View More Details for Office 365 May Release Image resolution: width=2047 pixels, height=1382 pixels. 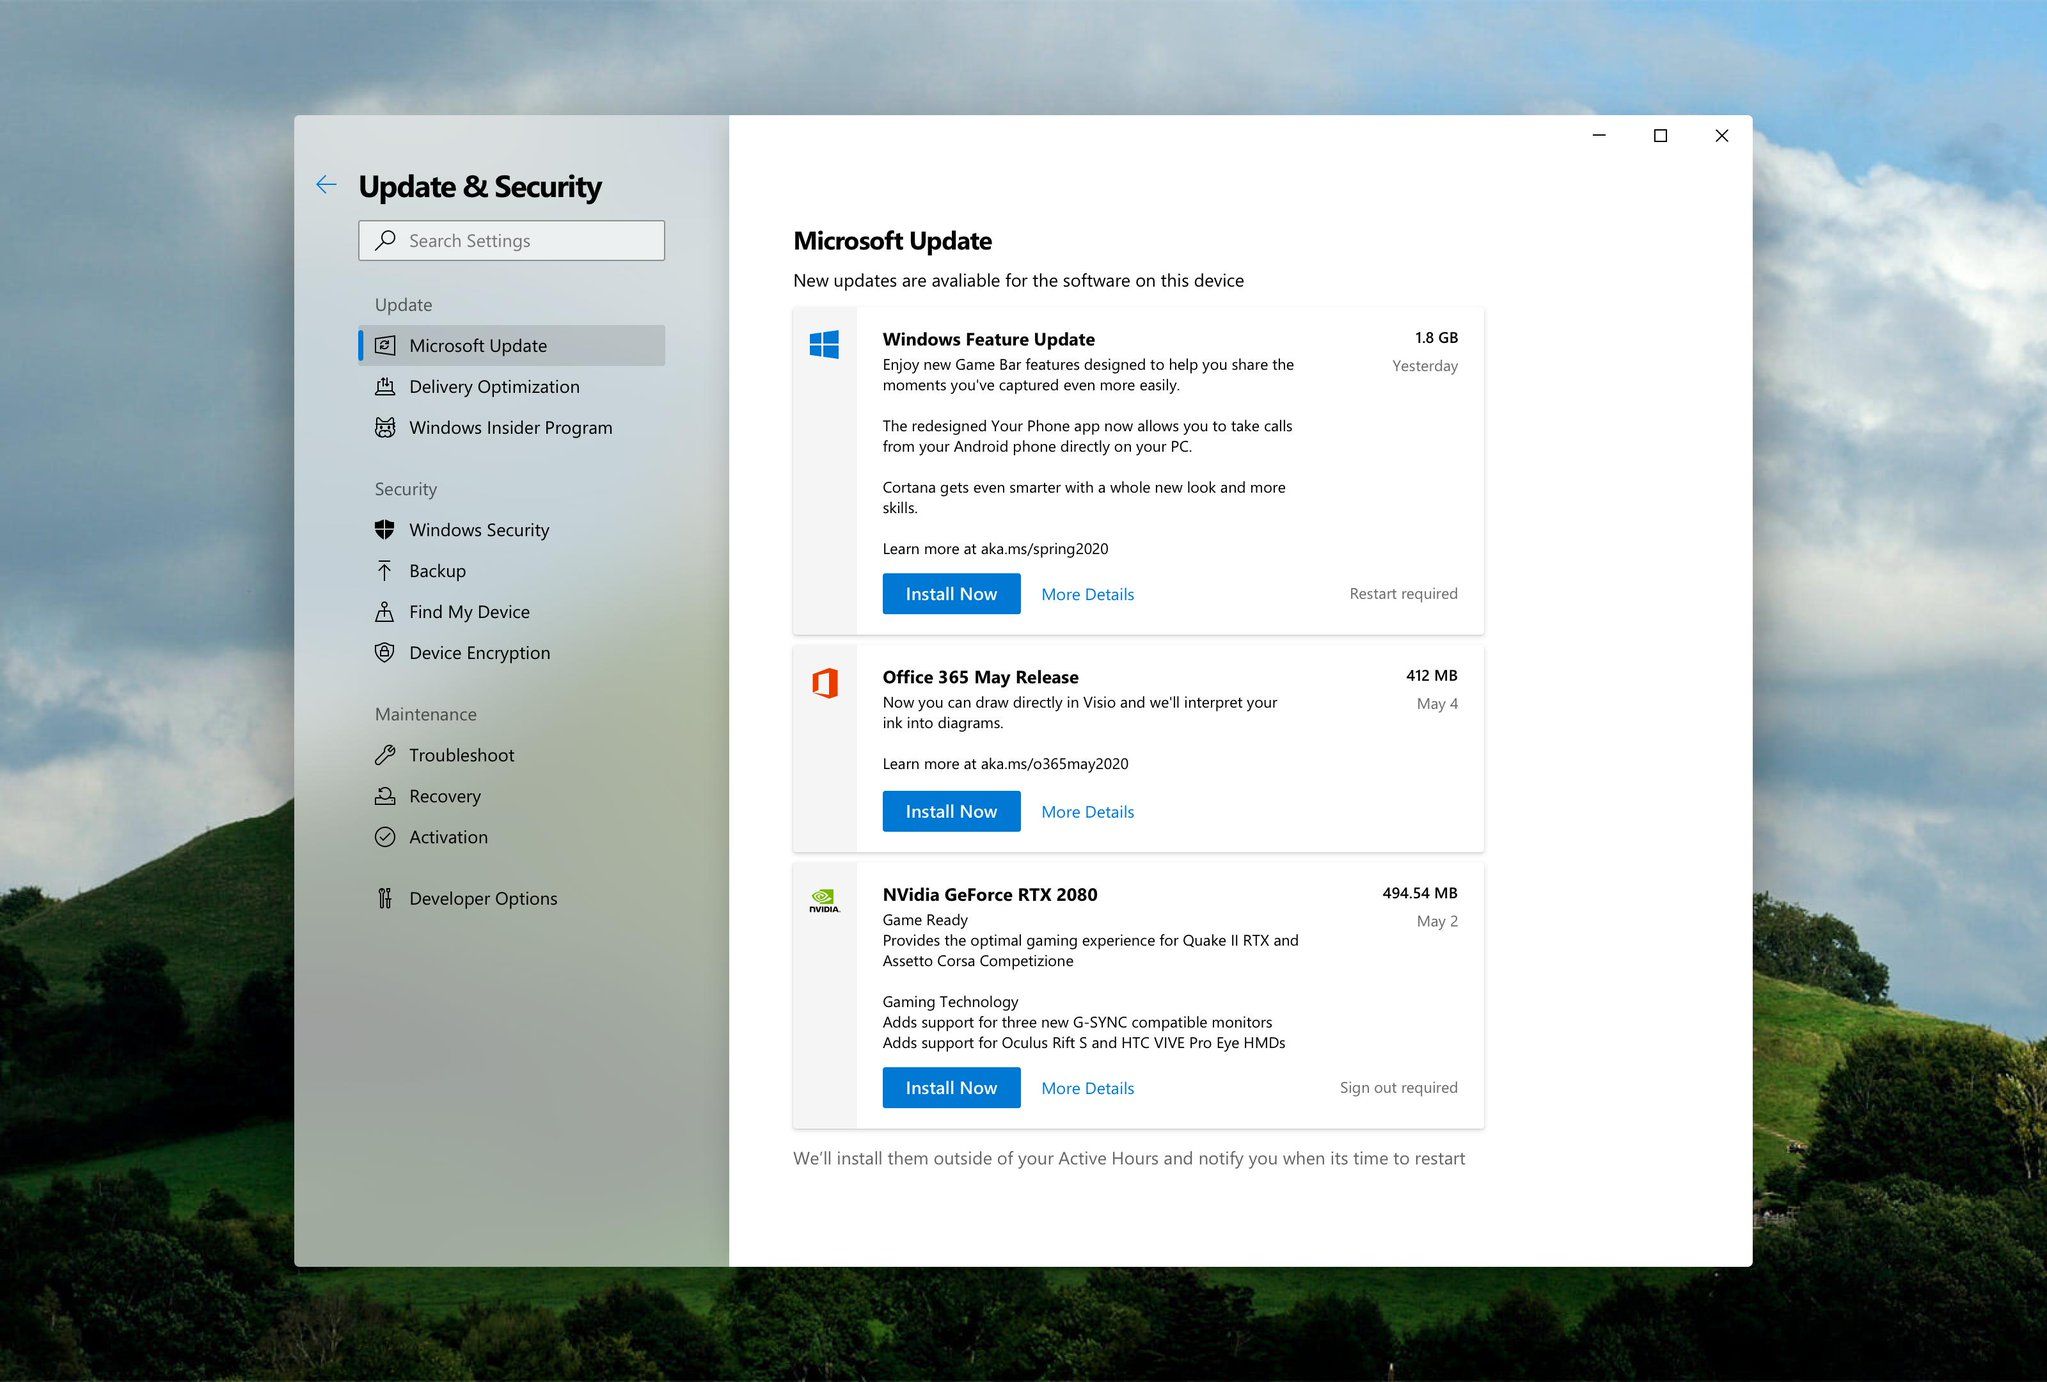tap(1088, 812)
